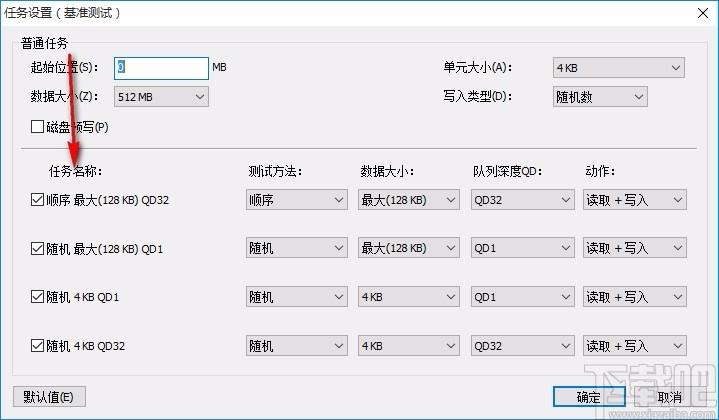Open 动作 dropdown in 随机 4 KB QD1 row
719x420 pixels.
point(635,297)
